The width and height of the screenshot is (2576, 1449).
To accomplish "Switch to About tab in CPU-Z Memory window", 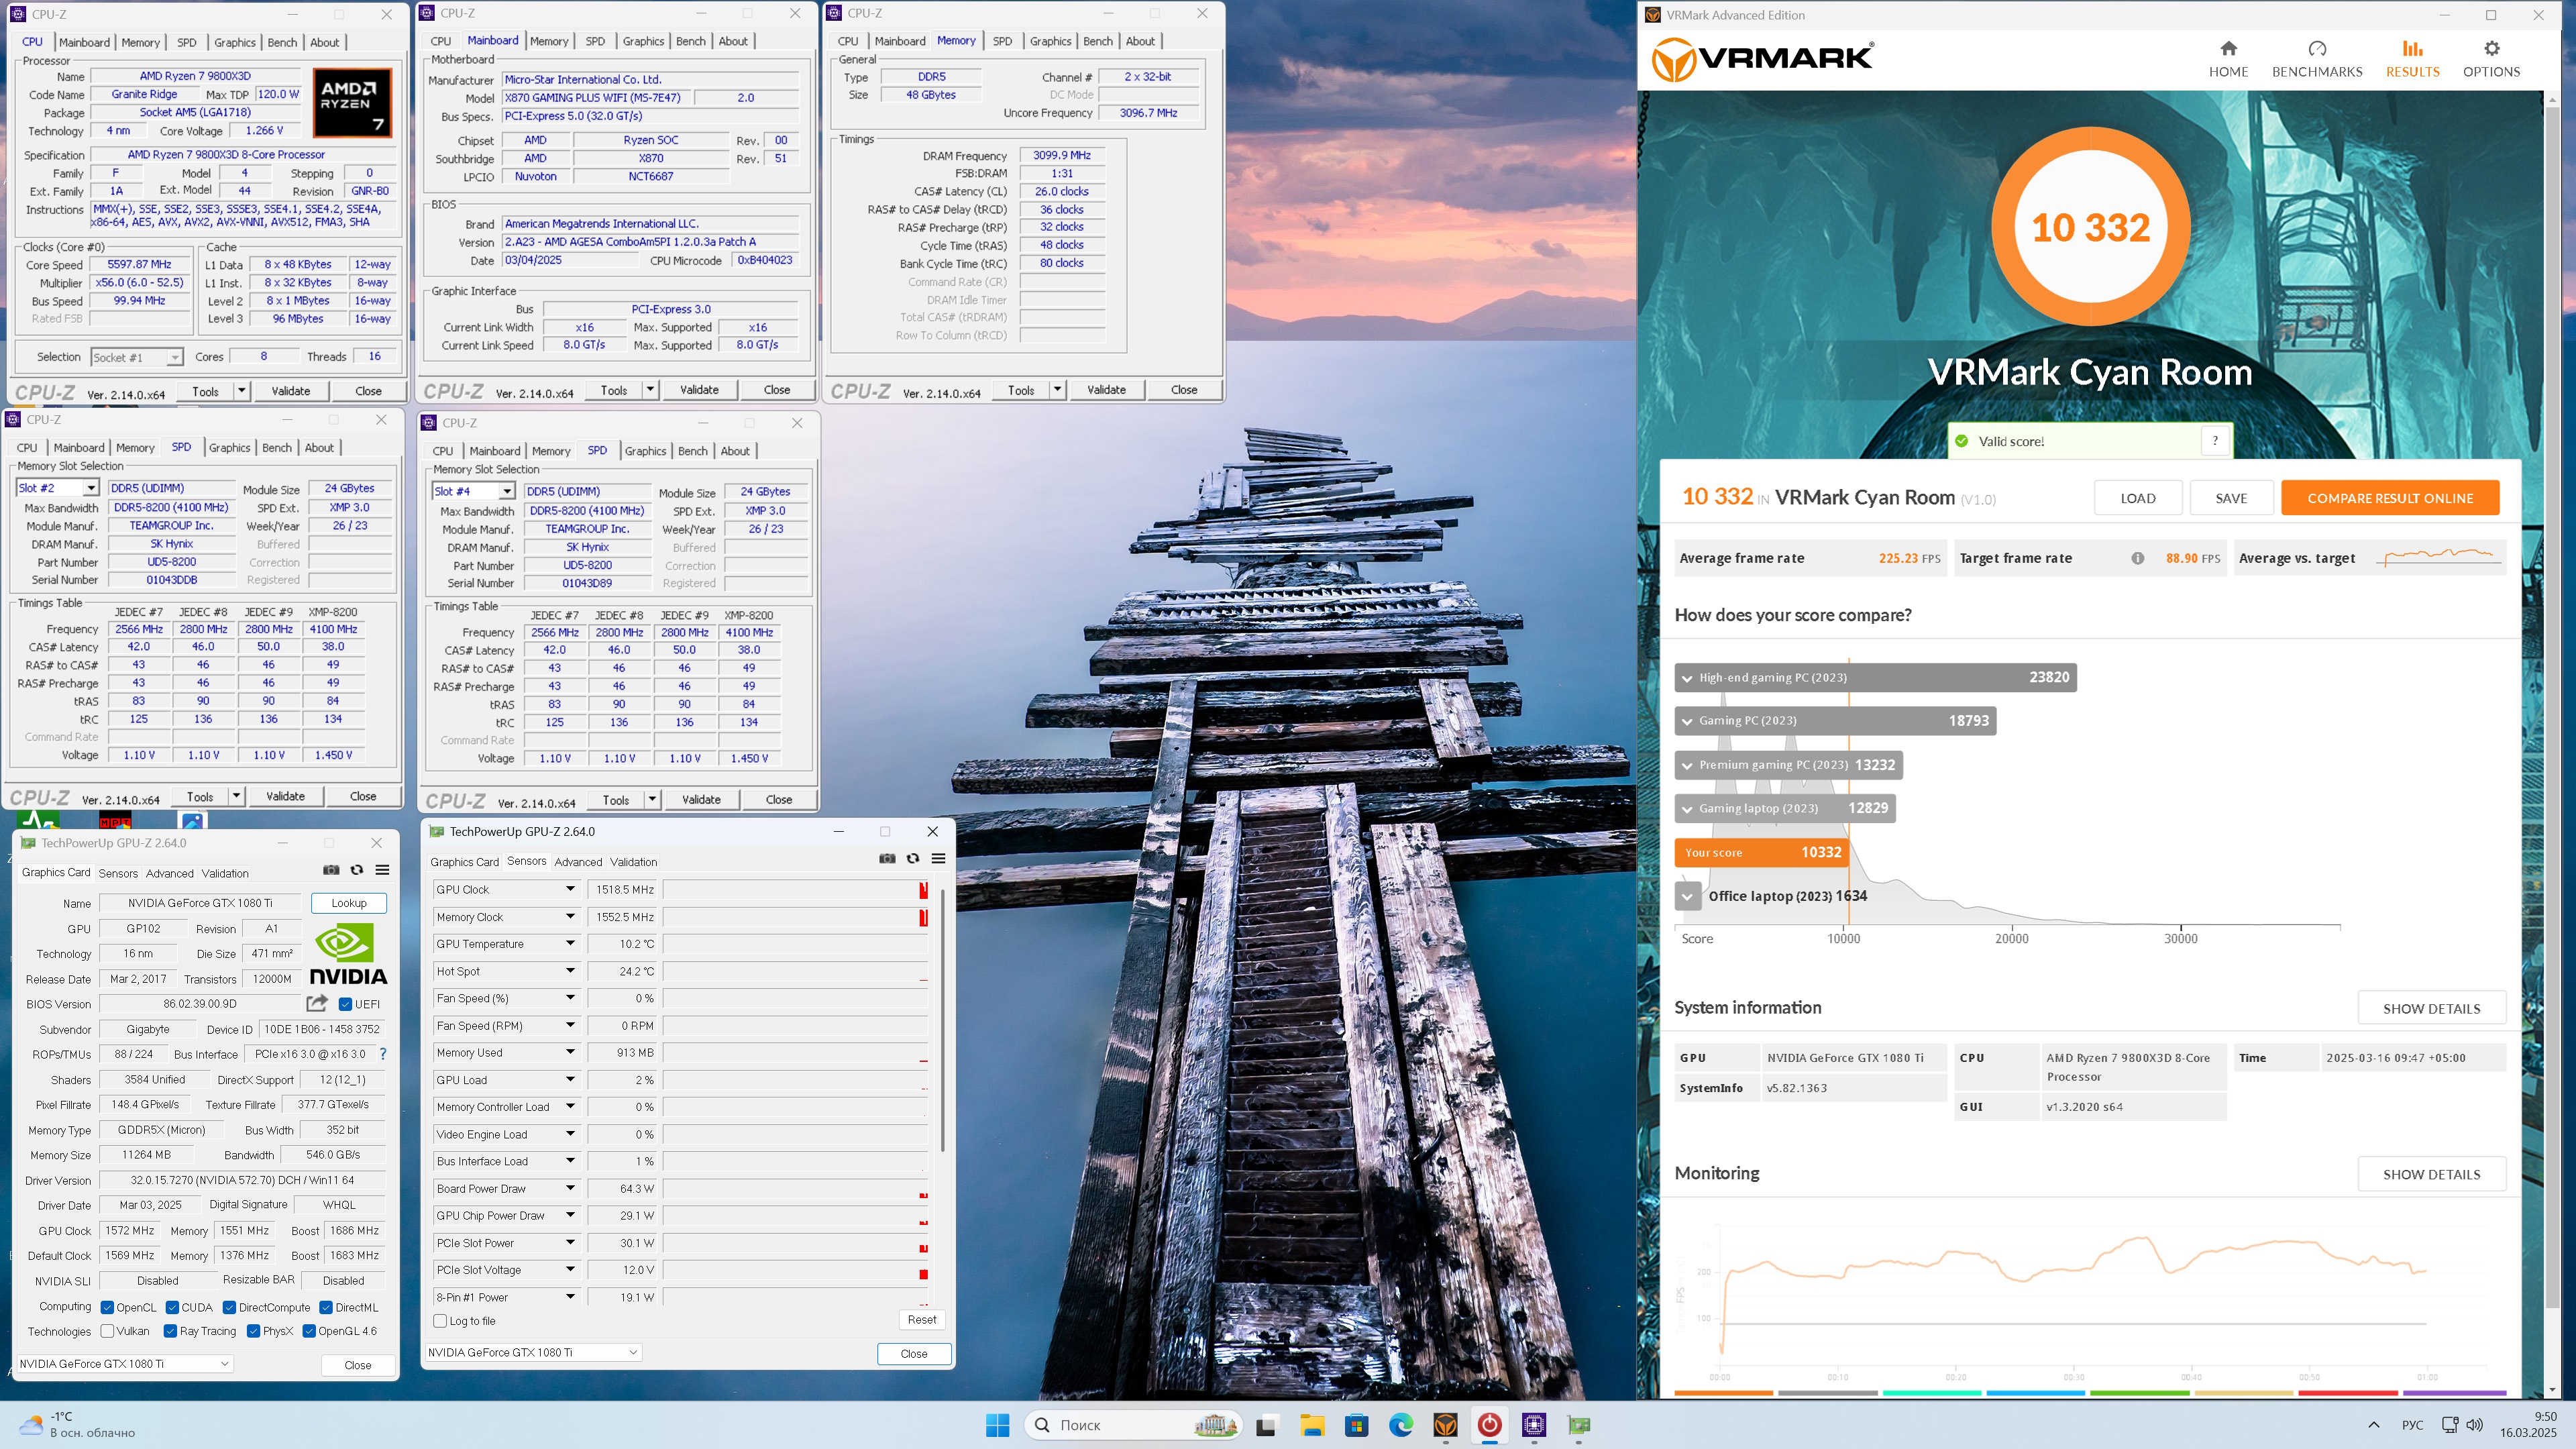I will click(1140, 41).
